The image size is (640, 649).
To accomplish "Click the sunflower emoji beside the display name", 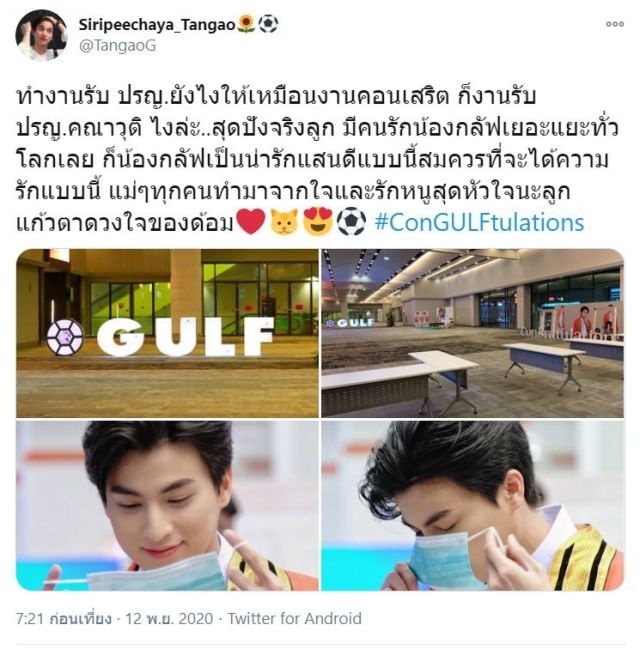I will [247, 24].
